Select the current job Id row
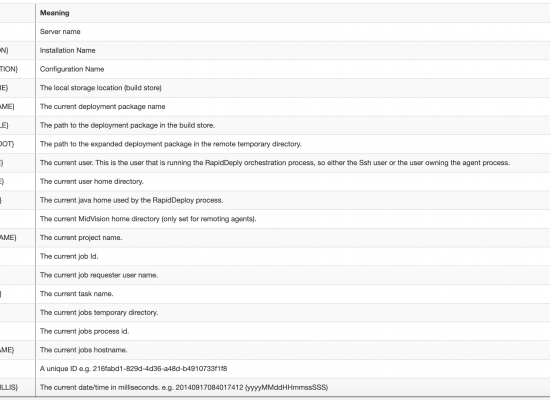The image size is (550, 400). pos(275,256)
